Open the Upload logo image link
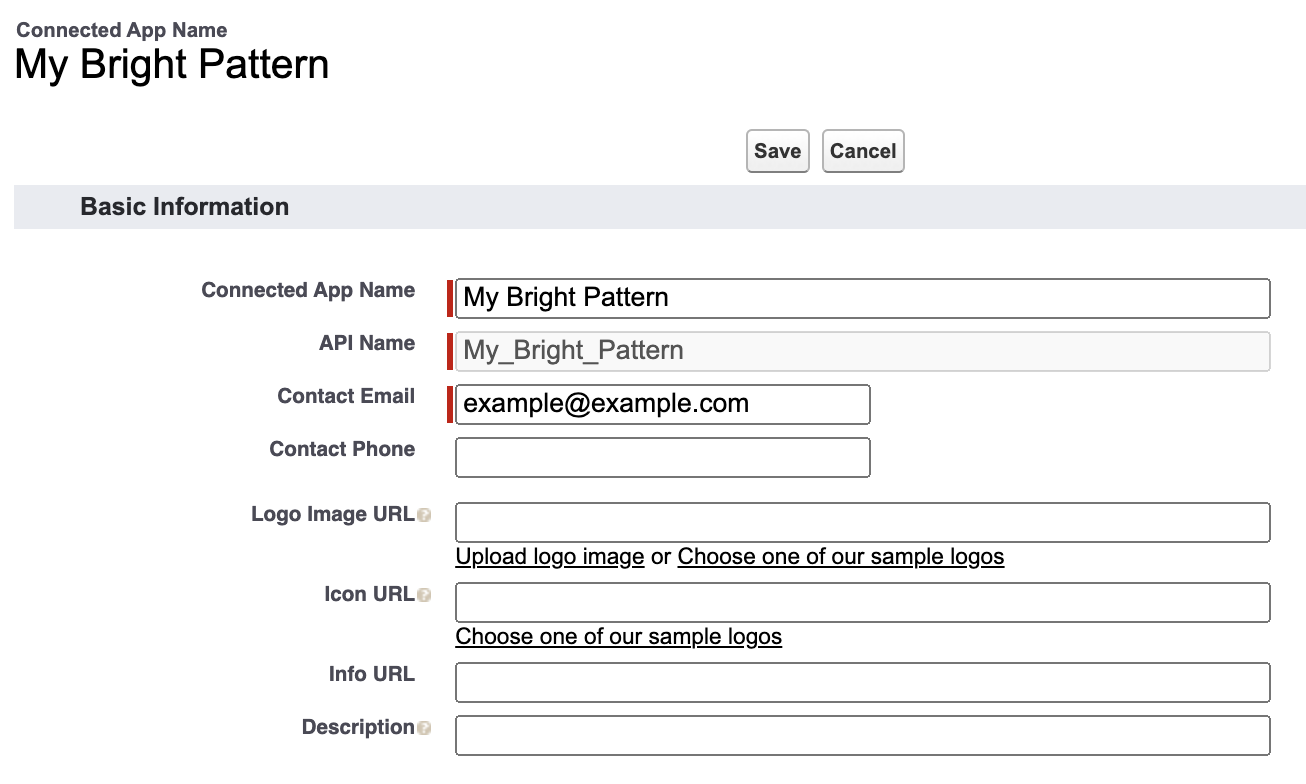This screenshot has height=784, width=1306. [x=550, y=557]
